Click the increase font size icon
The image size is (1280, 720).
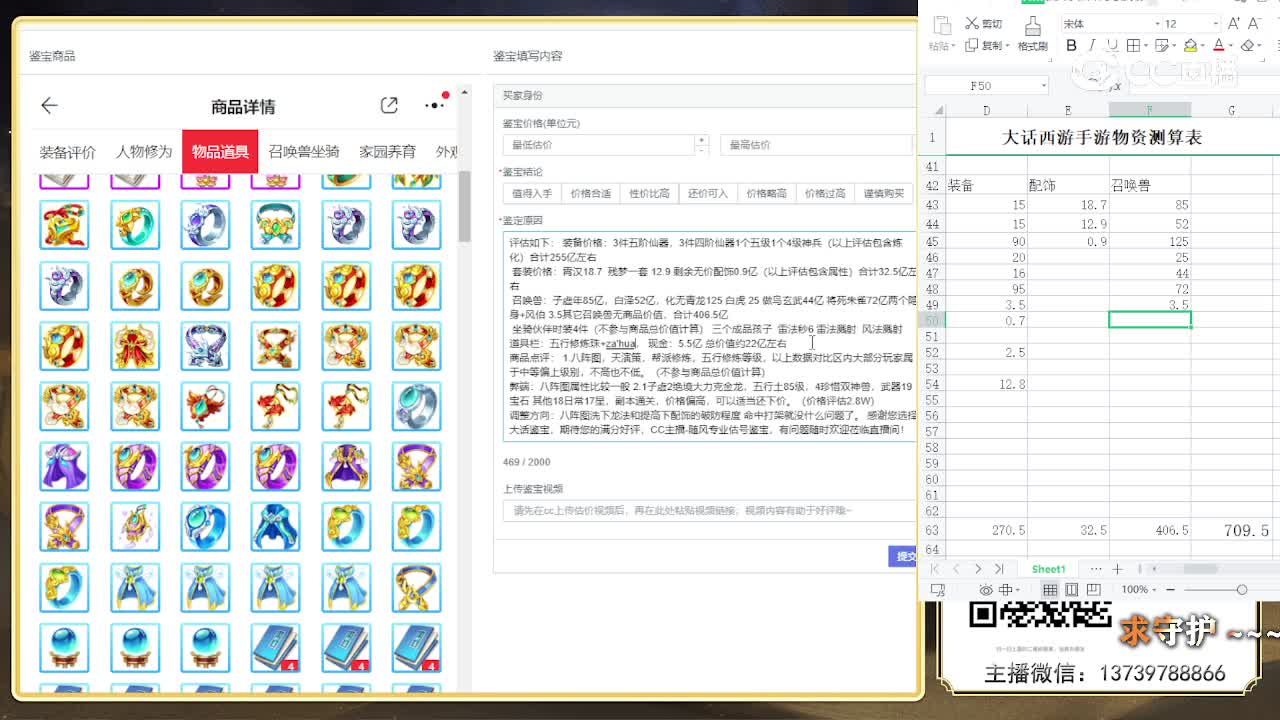[1233, 21]
